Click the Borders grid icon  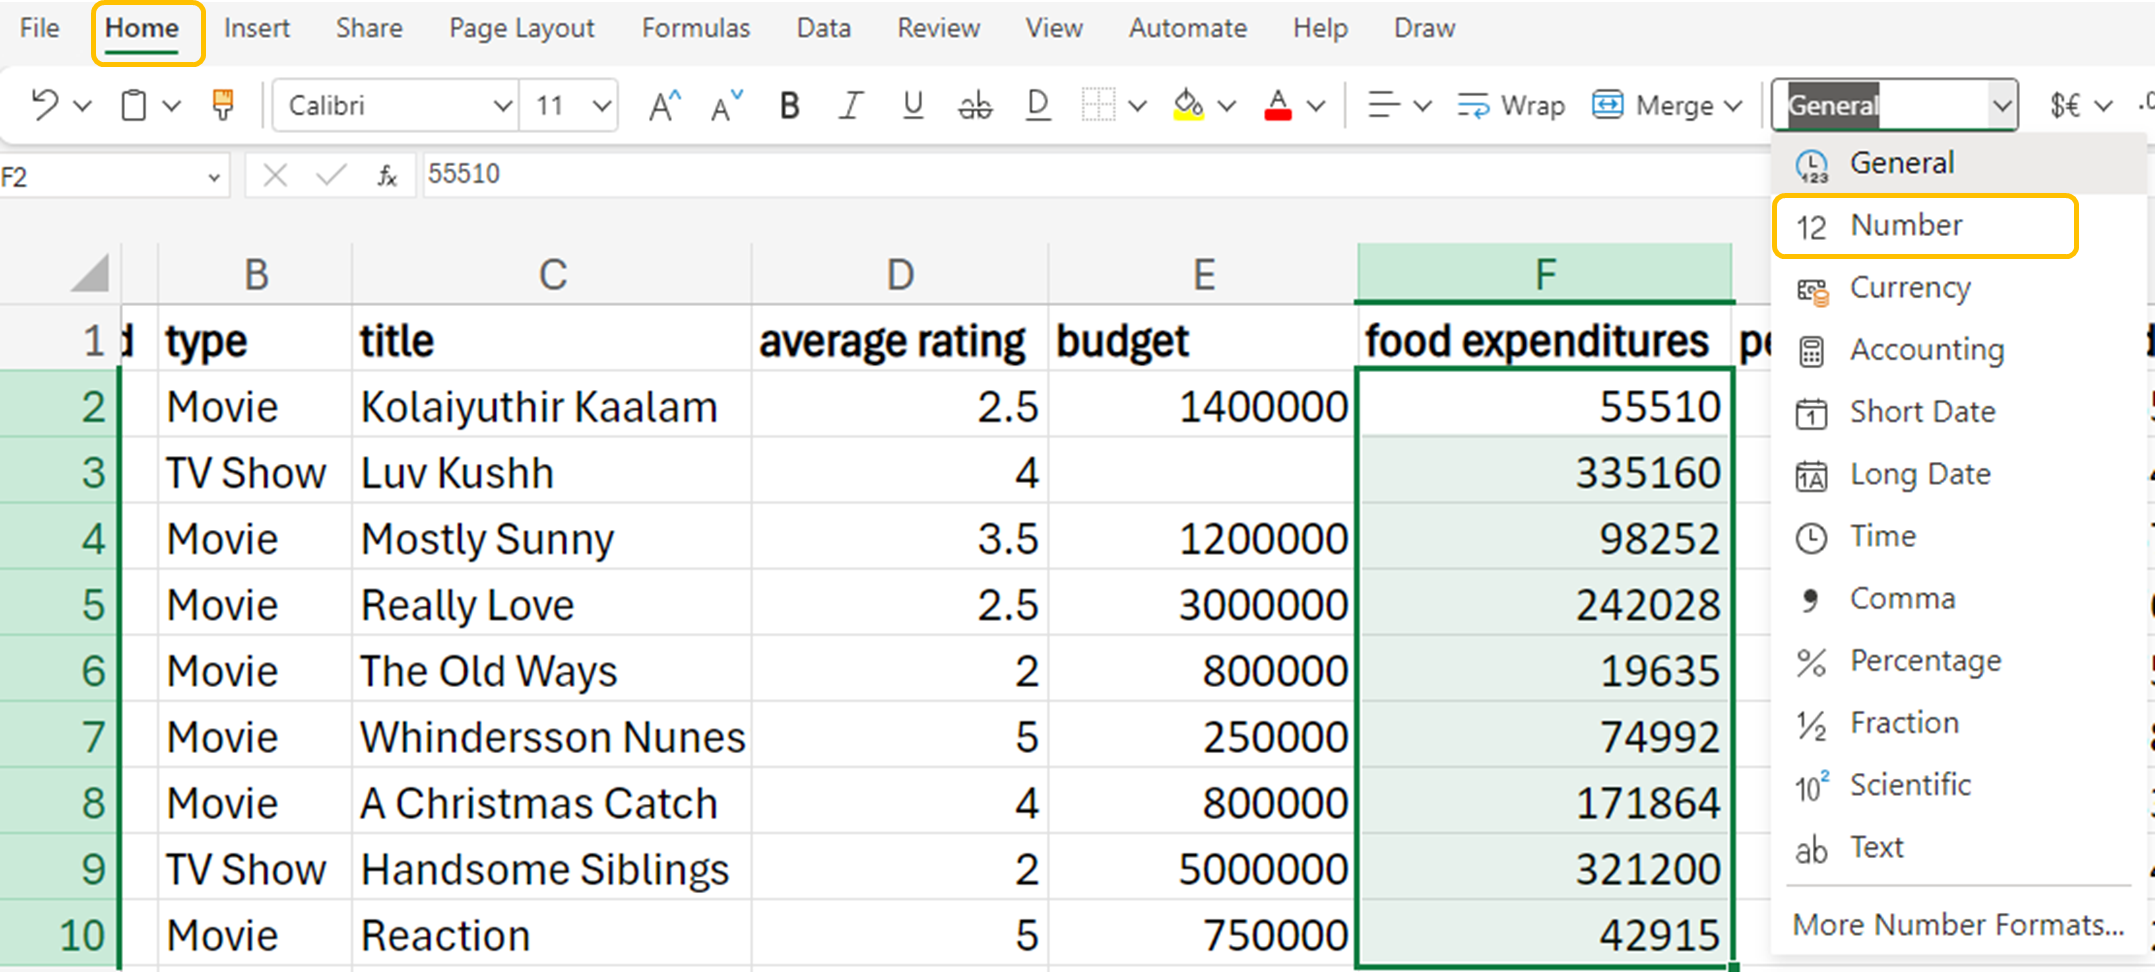(1098, 105)
